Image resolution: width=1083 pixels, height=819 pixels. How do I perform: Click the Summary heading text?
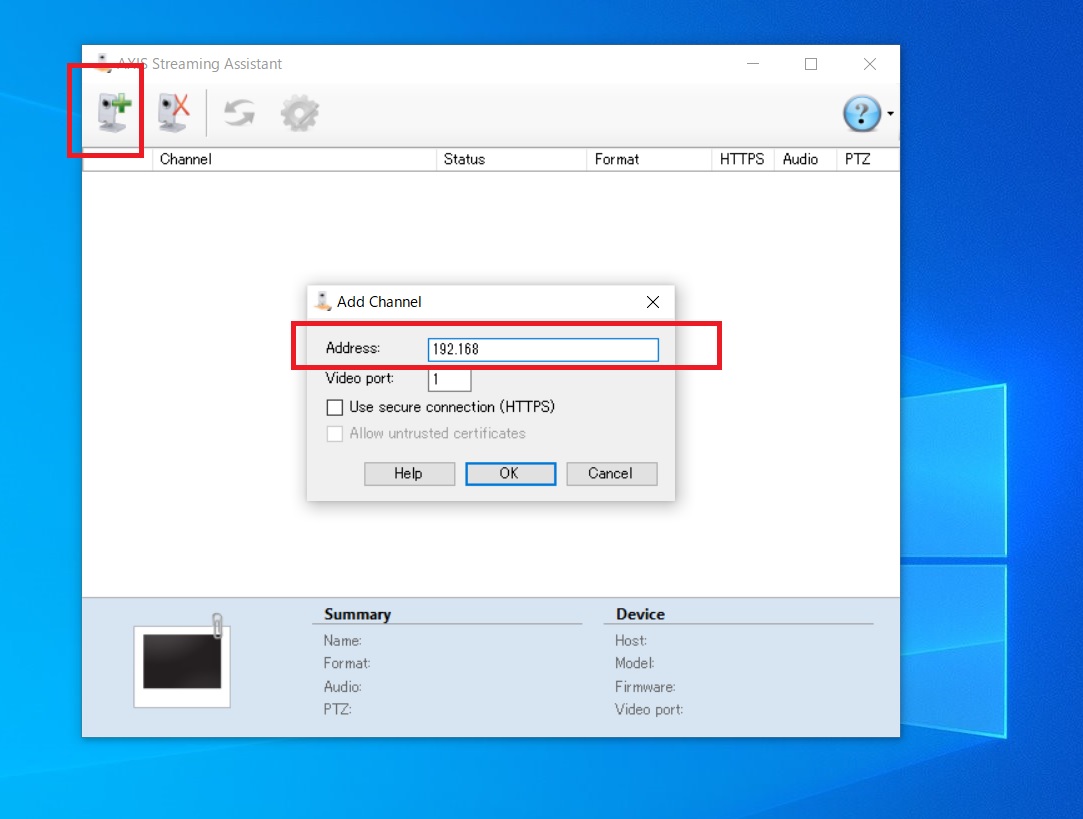point(358,614)
